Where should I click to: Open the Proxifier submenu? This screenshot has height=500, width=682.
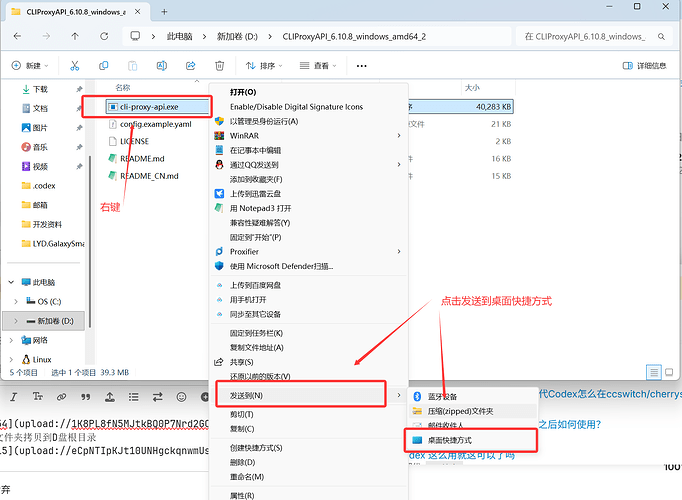[x=309, y=252]
